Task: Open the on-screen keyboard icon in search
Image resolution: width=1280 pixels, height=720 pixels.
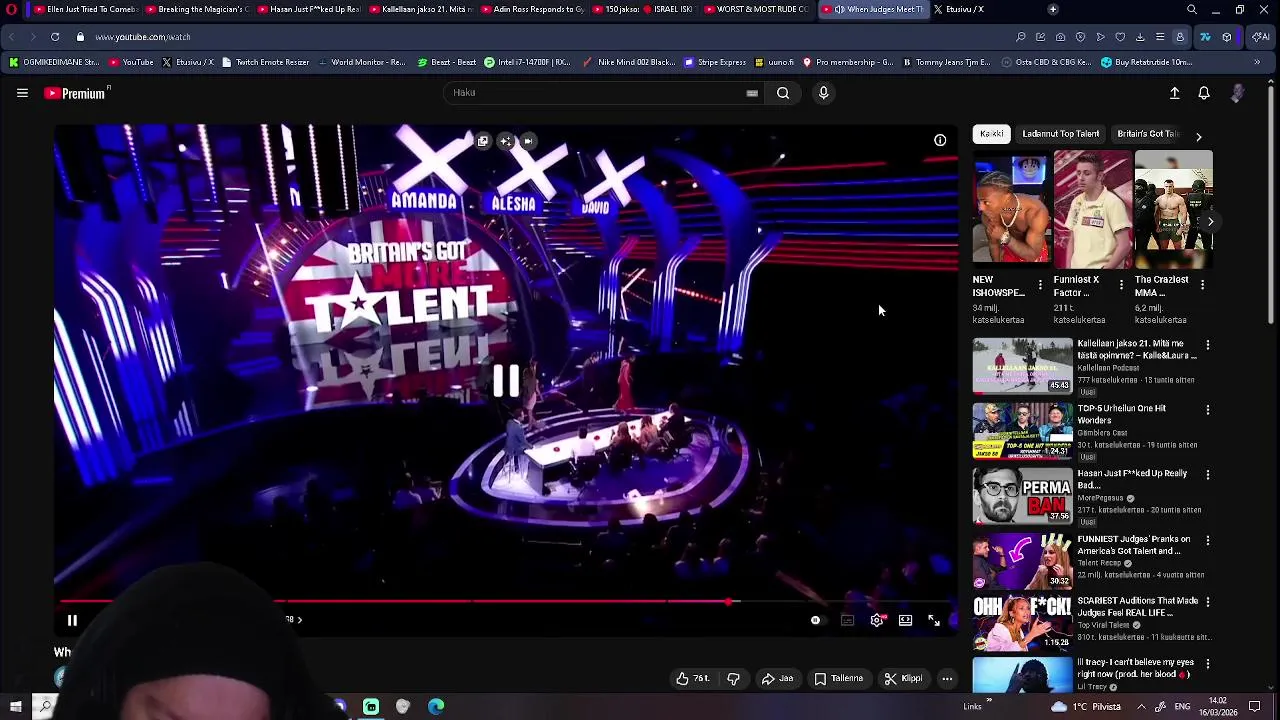Action: [752, 93]
